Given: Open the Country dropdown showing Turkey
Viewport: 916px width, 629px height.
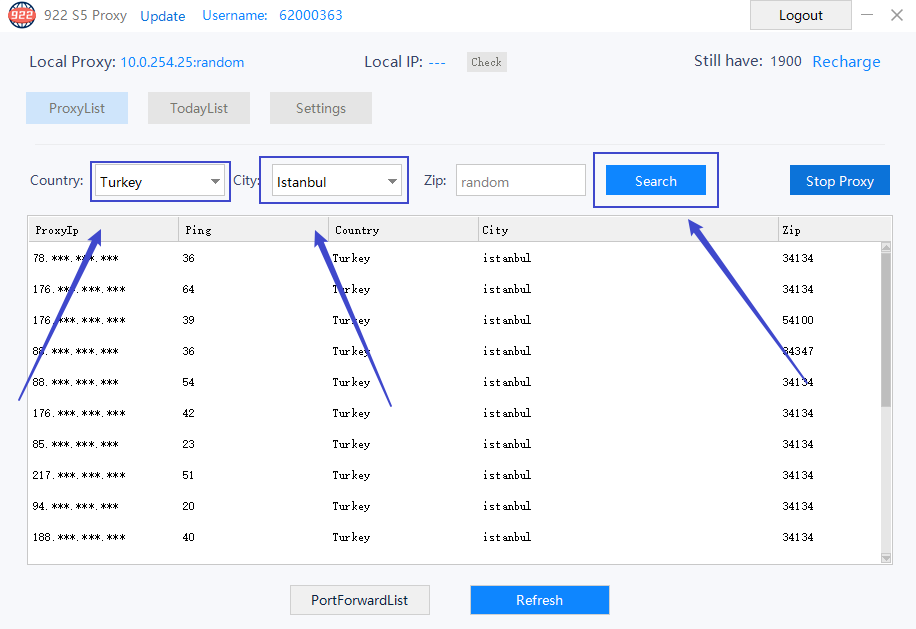Looking at the screenshot, I should (x=160, y=182).
